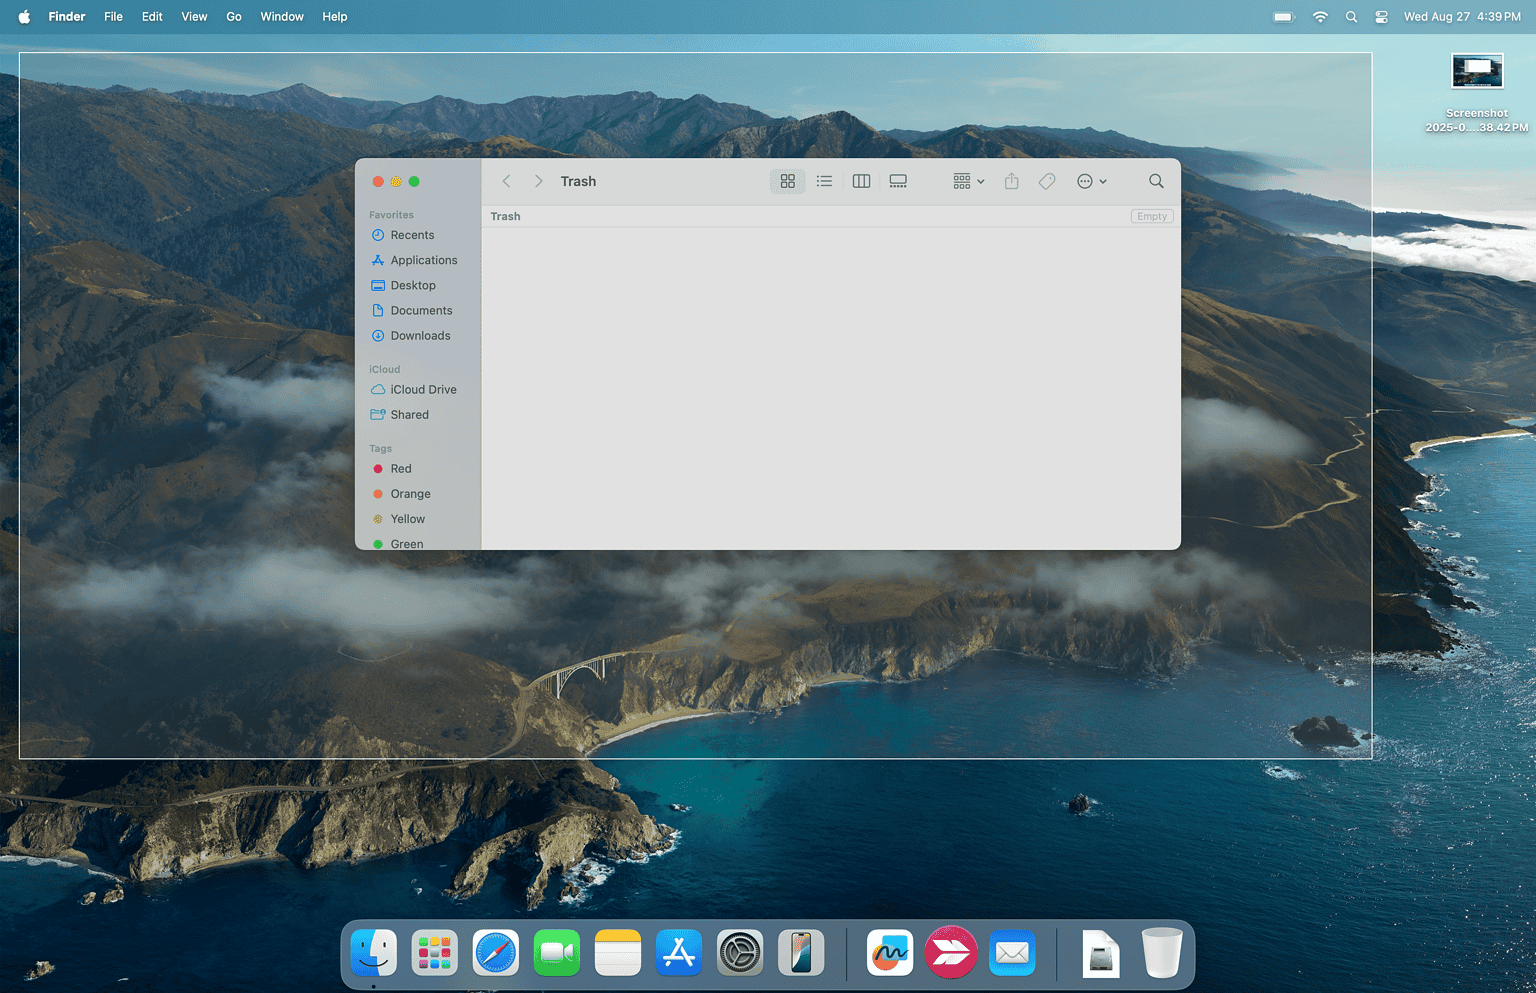Select the Green tag in the sidebar
Image resolution: width=1536 pixels, height=993 pixels.
[406, 543]
